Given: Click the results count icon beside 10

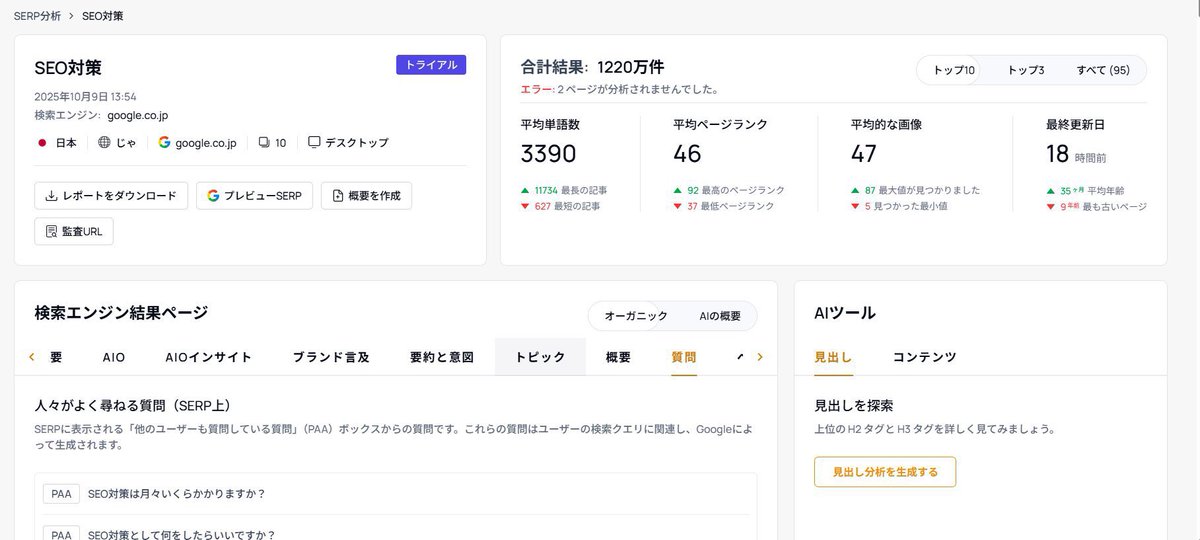Looking at the screenshot, I should (264, 143).
